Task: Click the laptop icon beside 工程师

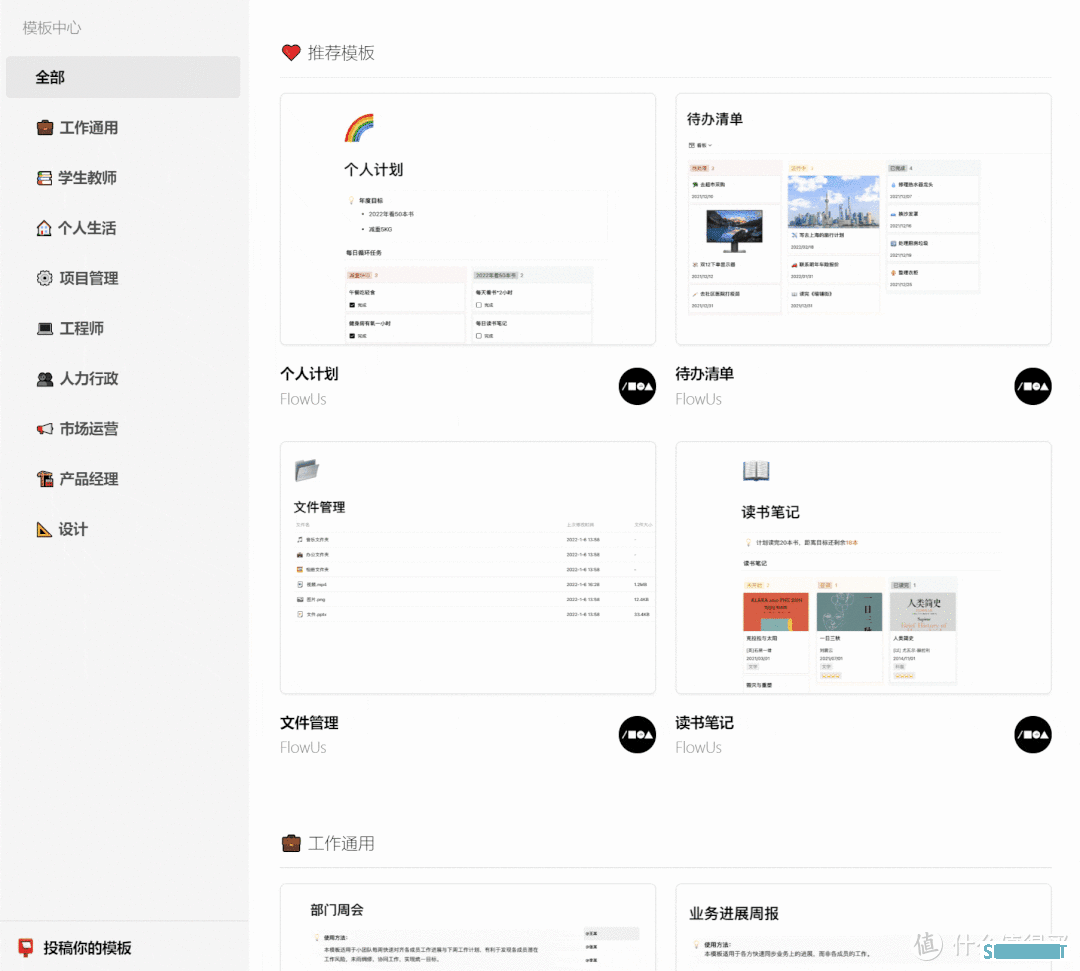Action: click(x=45, y=328)
